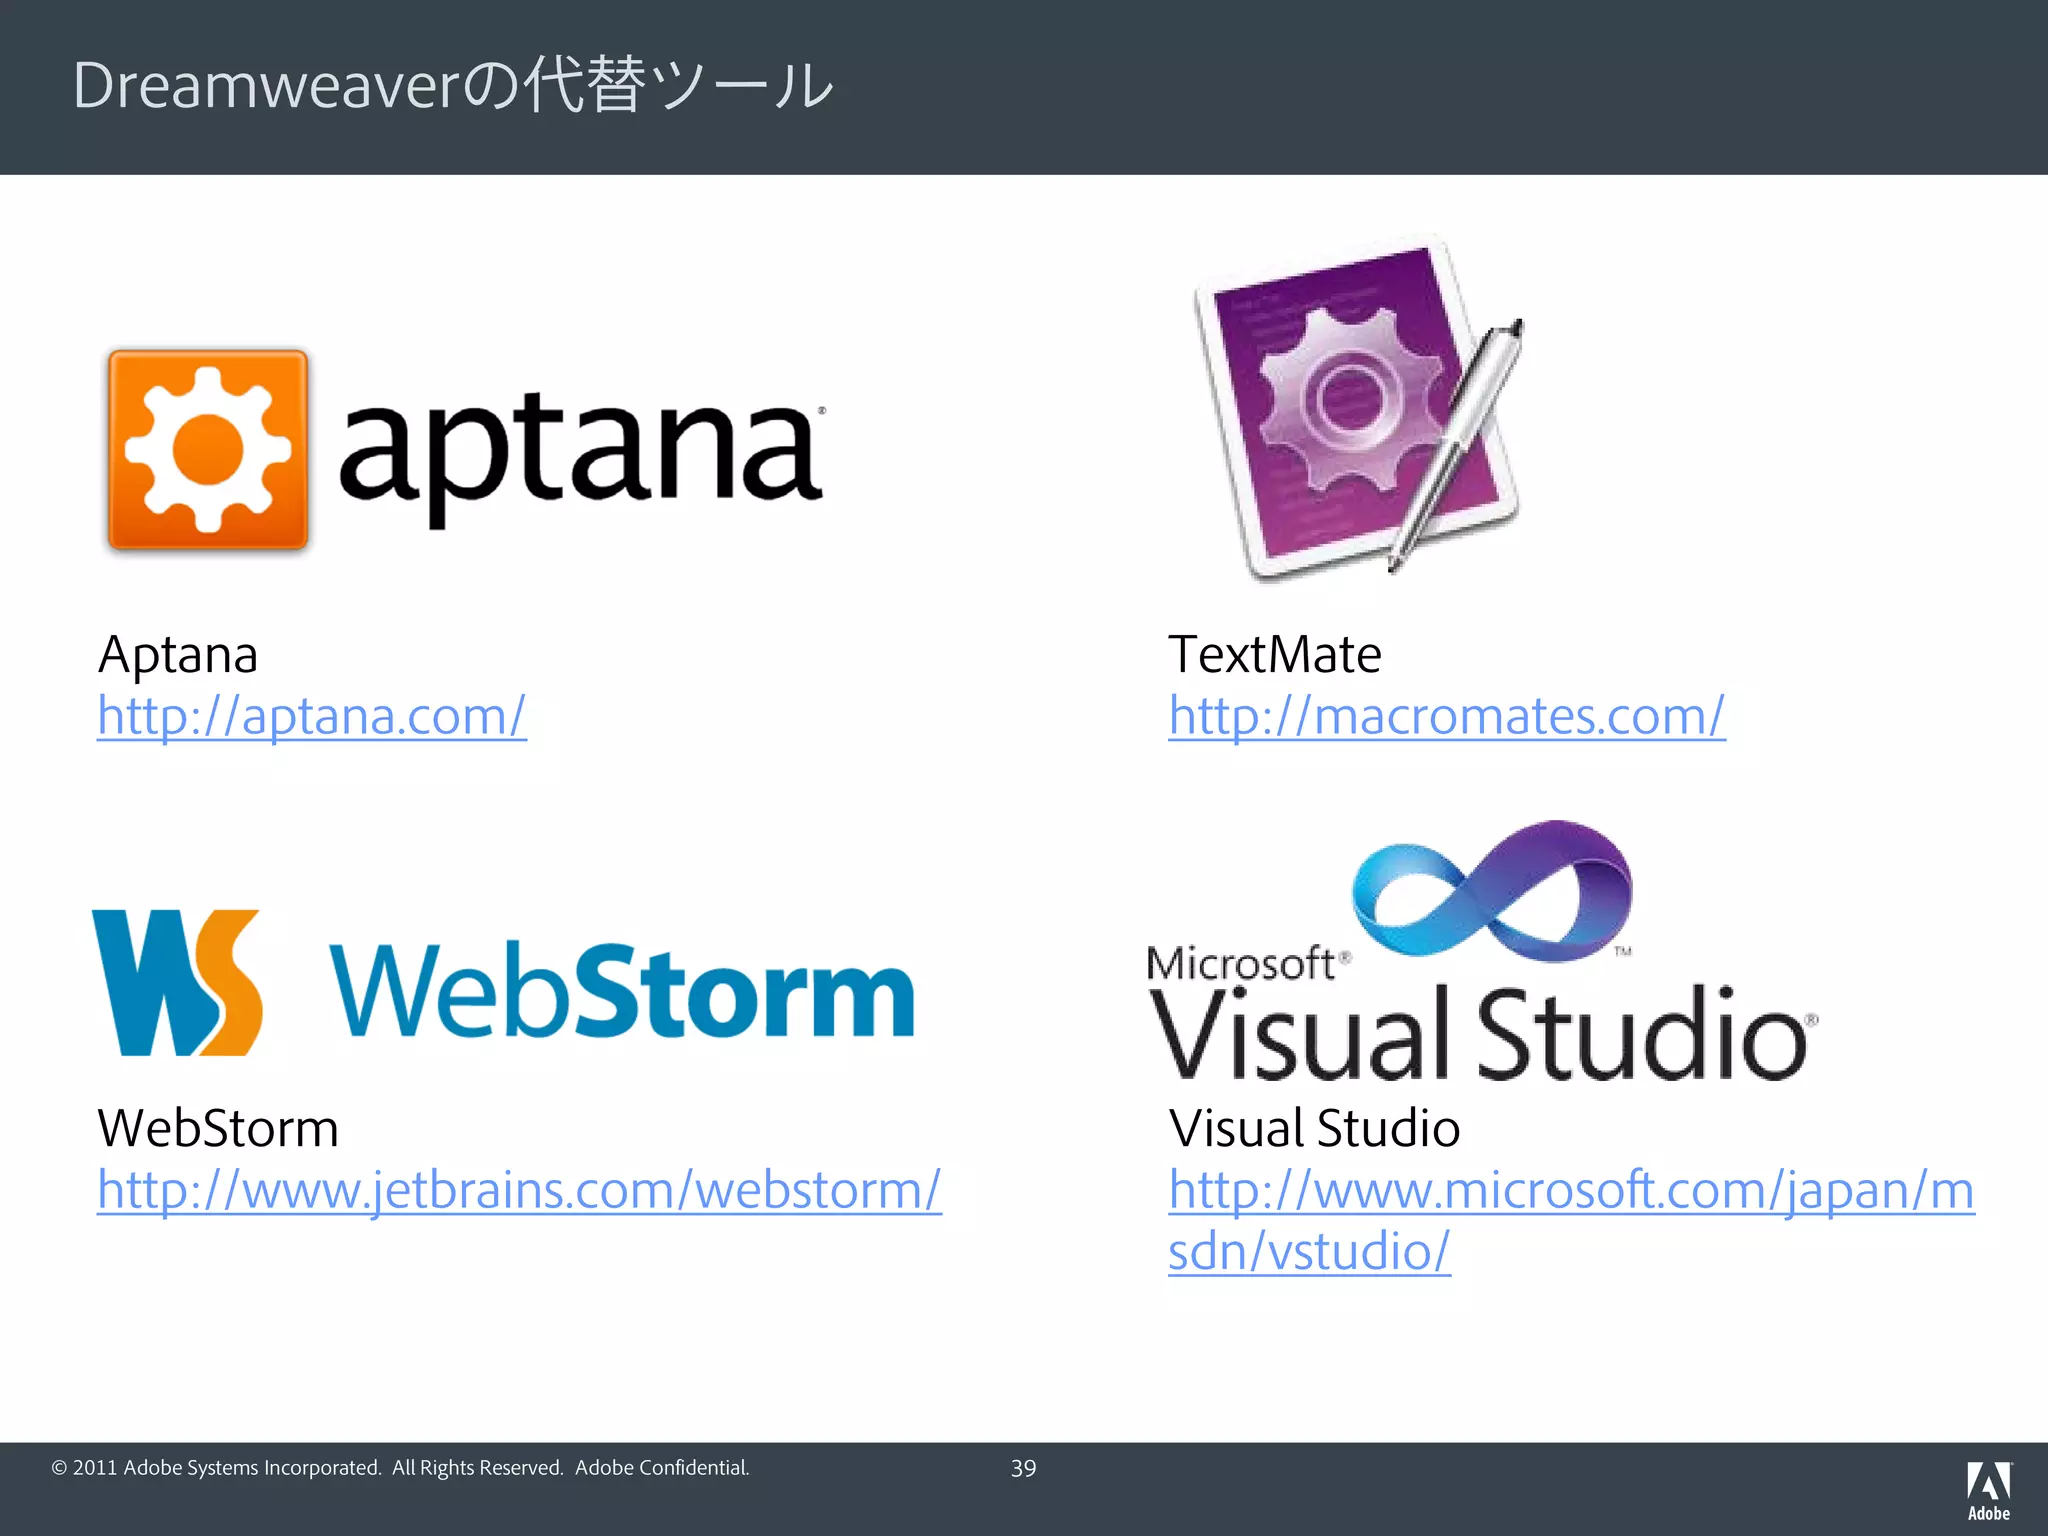Click the orange Aptana gear icon
The height and width of the screenshot is (1536, 2048).
208,450
